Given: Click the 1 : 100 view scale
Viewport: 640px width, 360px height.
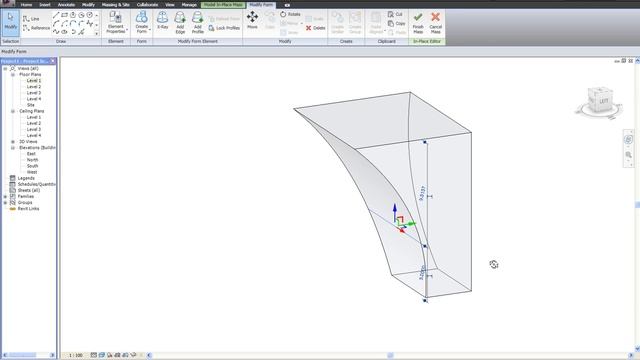Looking at the screenshot, I should click(x=75, y=356).
